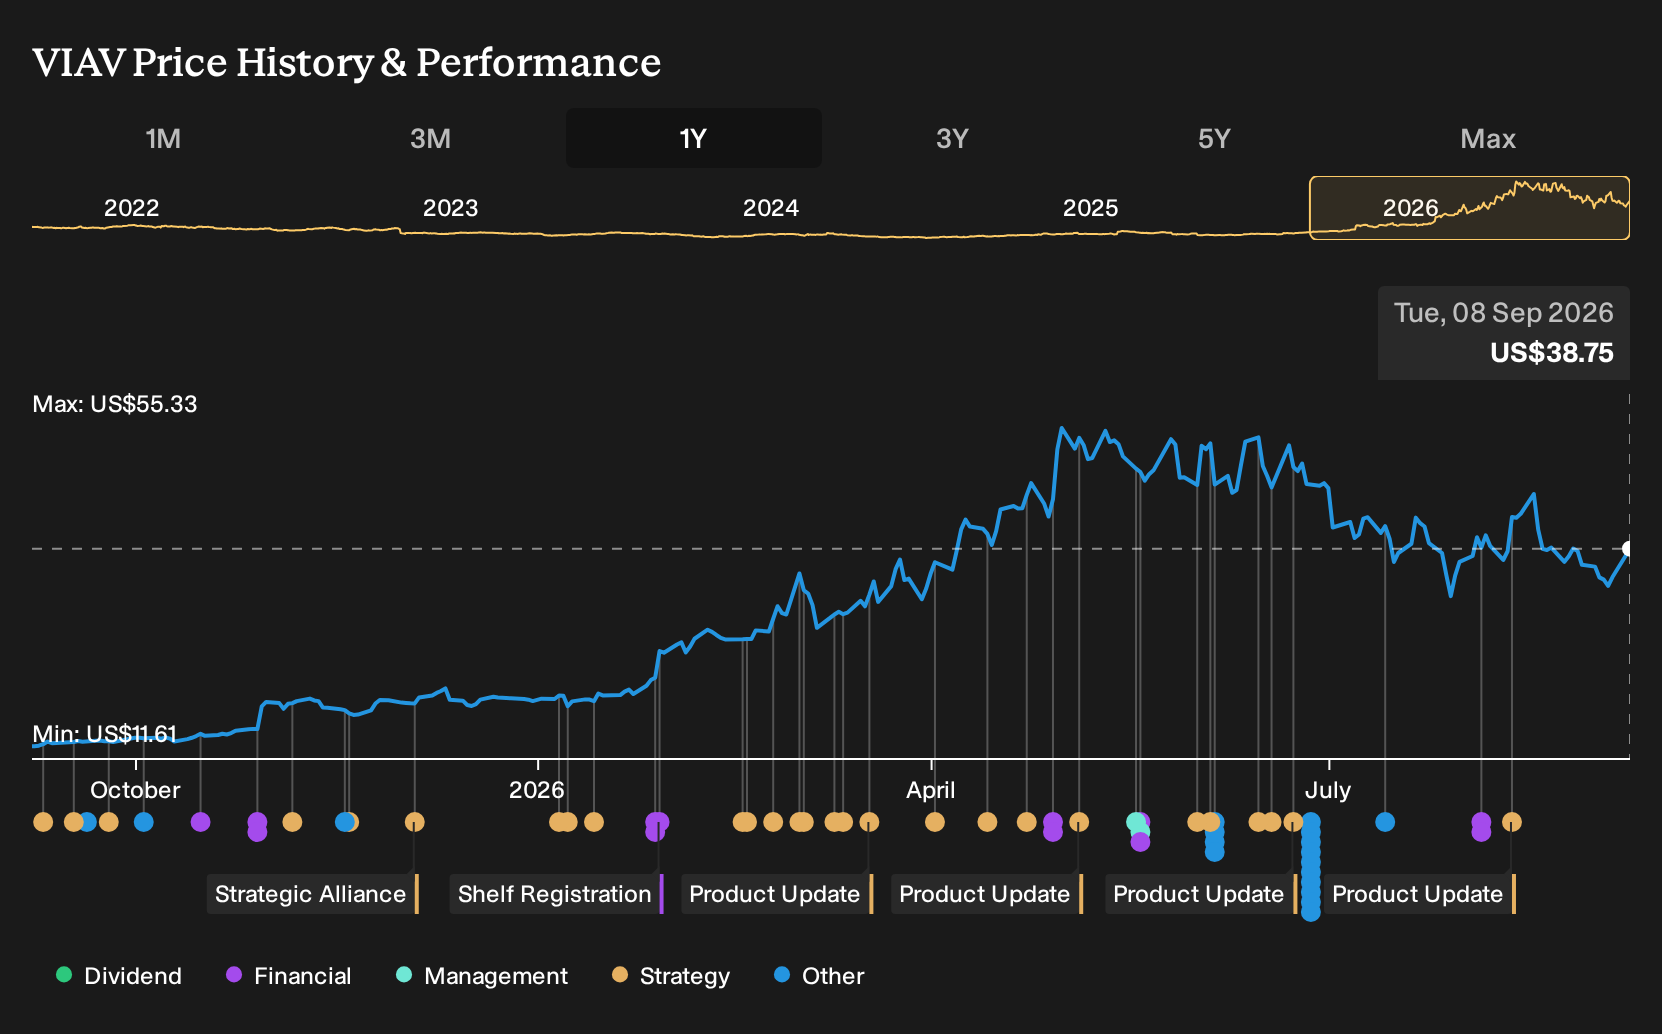Toggle the Other legend filter
Viewport: 1662px width, 1034px height.
click(x=819, y=976)
